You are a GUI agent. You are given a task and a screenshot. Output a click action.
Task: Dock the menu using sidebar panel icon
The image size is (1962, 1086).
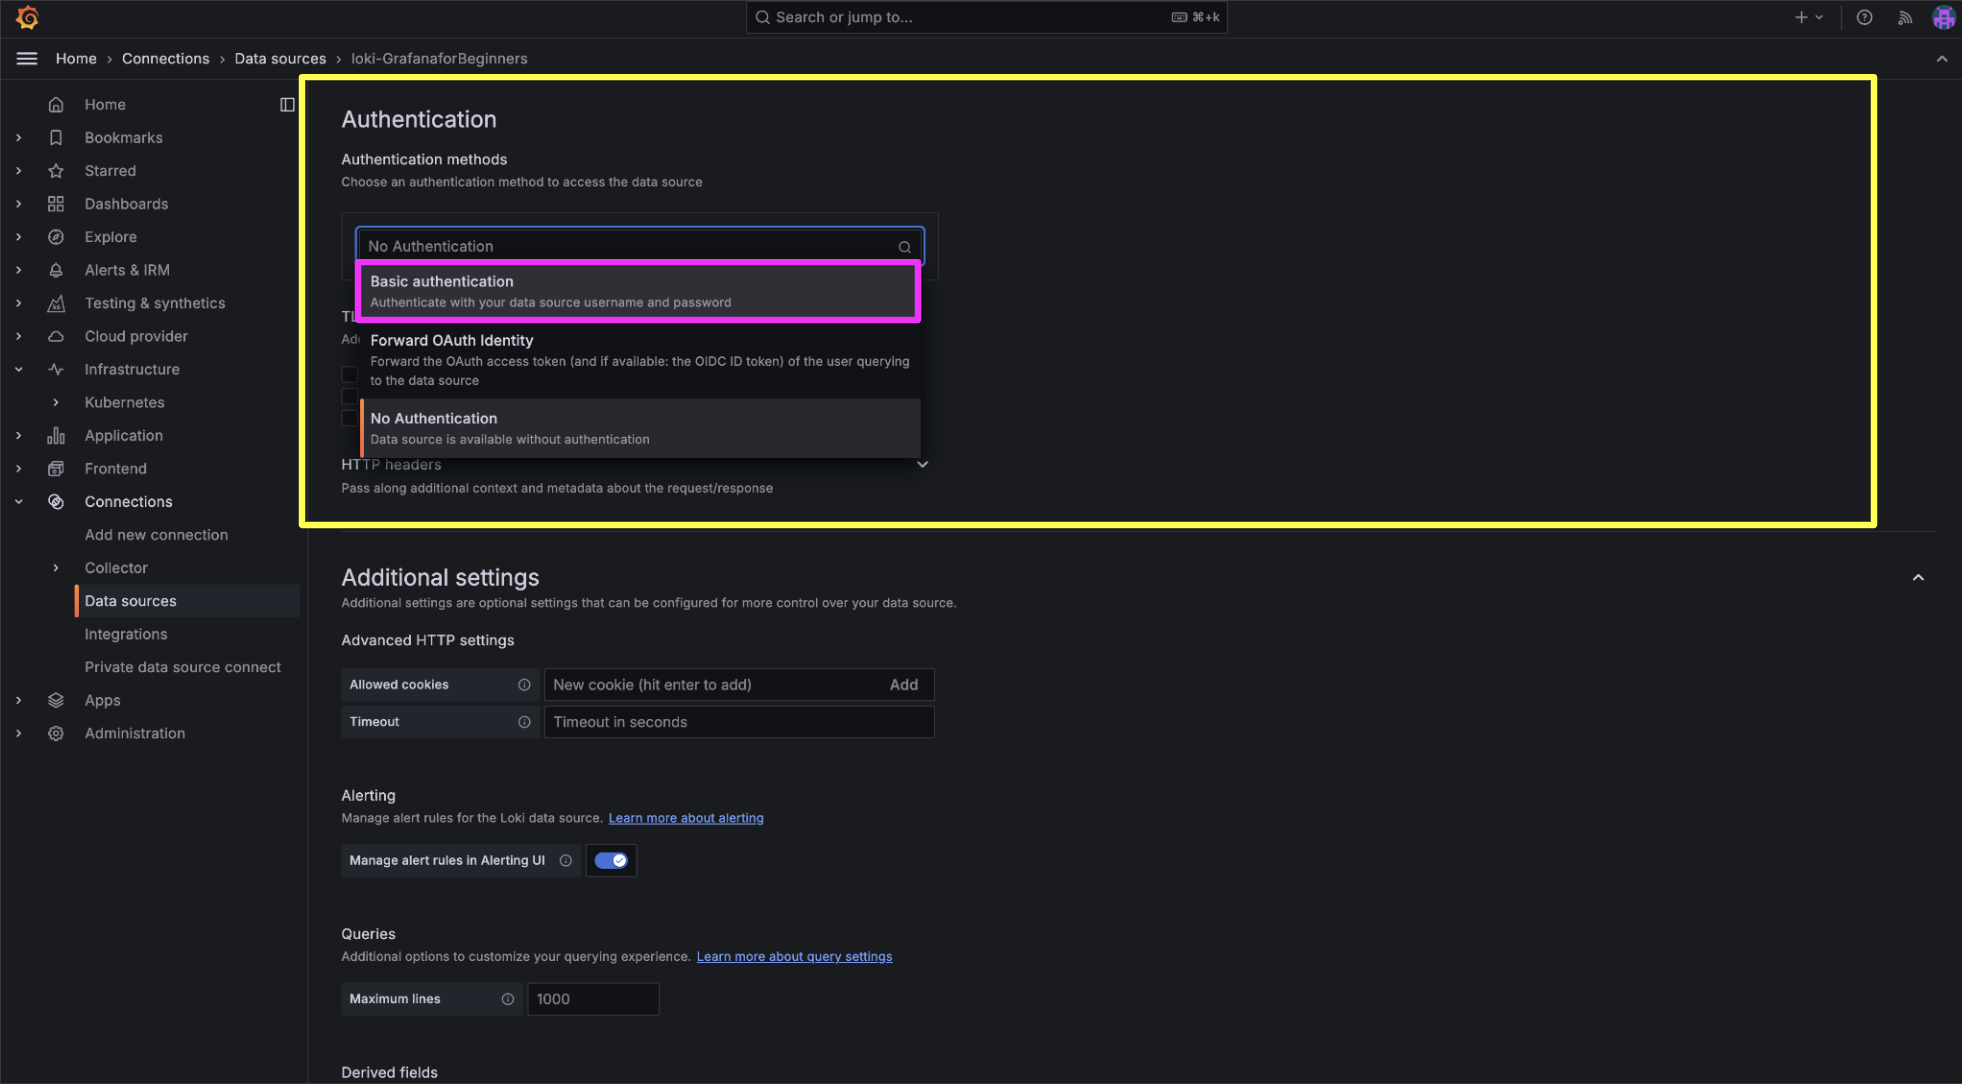click(x=287, y=104)
